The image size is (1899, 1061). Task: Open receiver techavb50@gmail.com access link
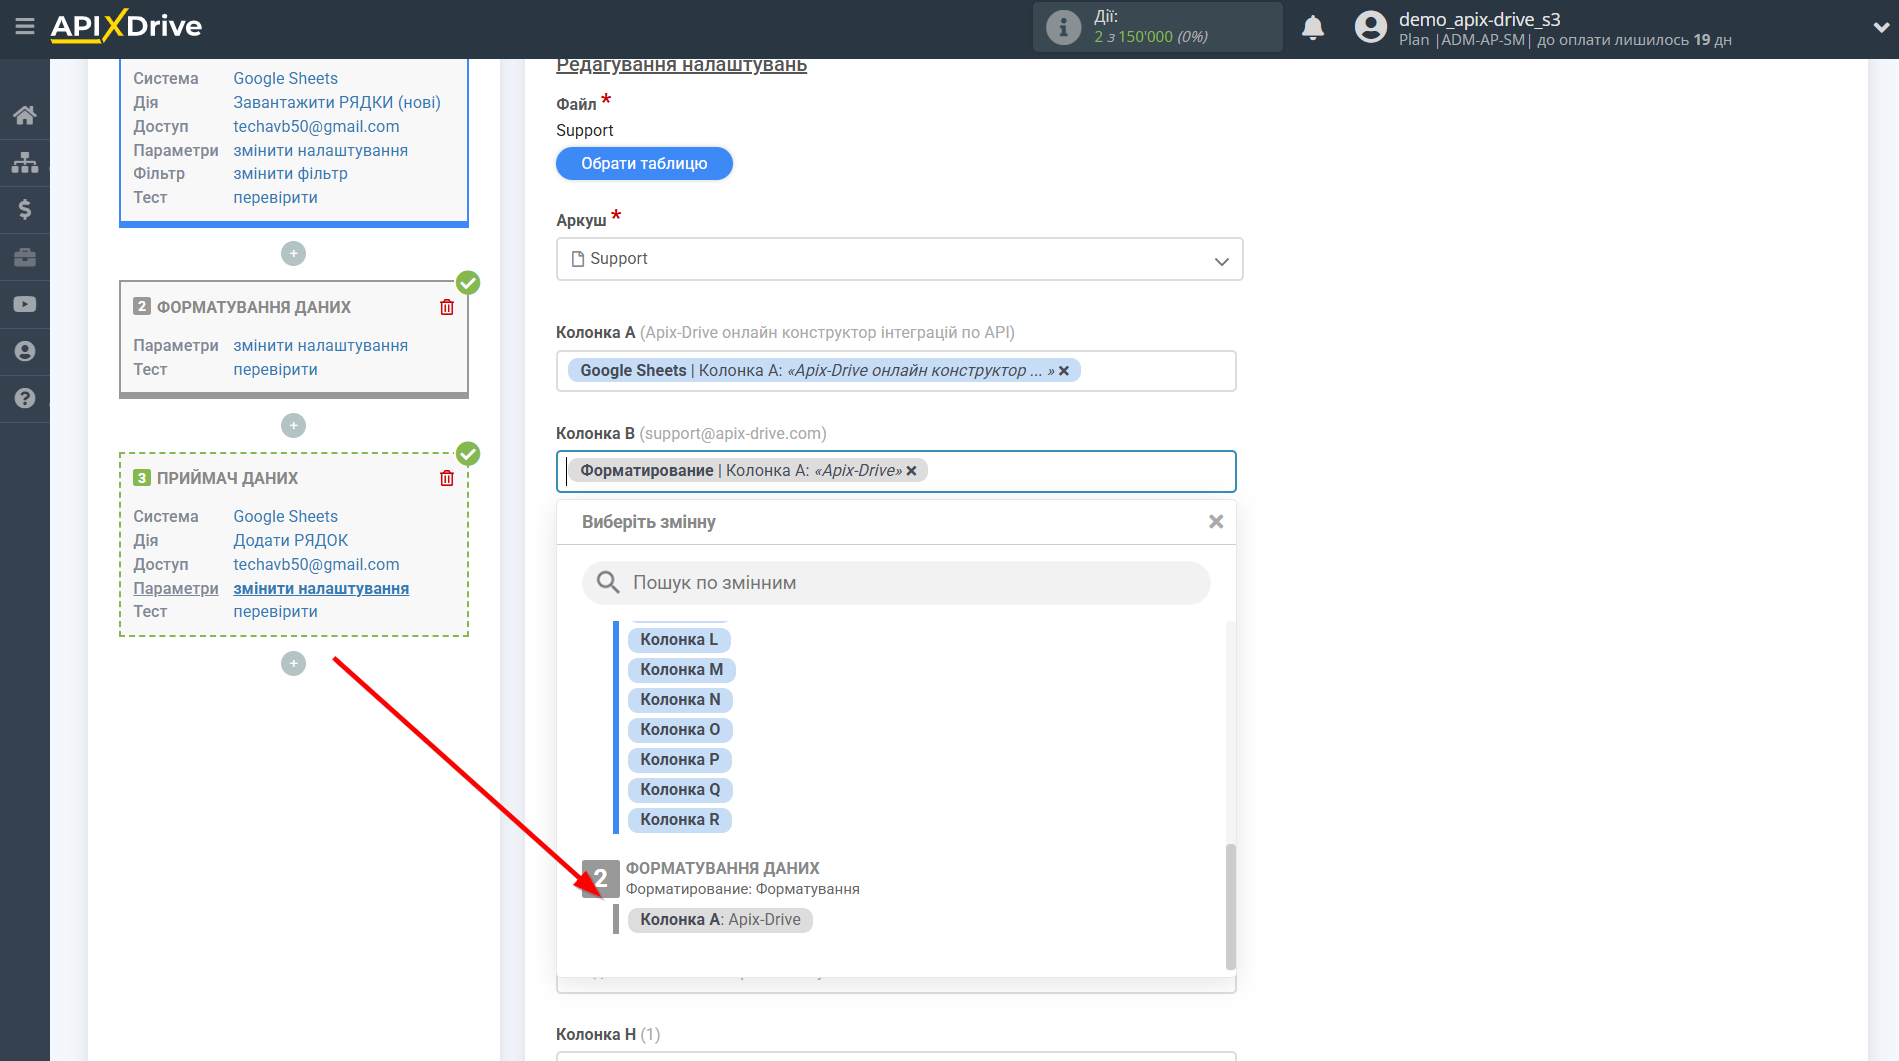click(316, 565)
